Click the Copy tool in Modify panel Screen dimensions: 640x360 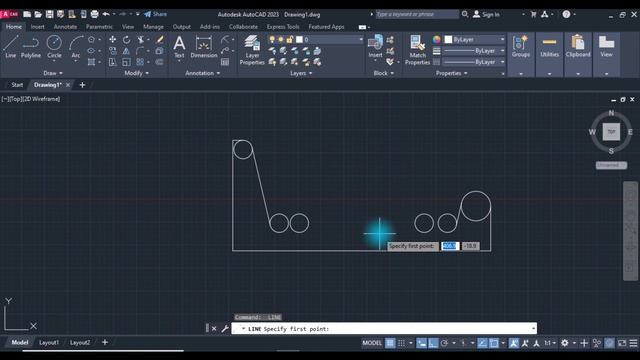tap(113, 51)
